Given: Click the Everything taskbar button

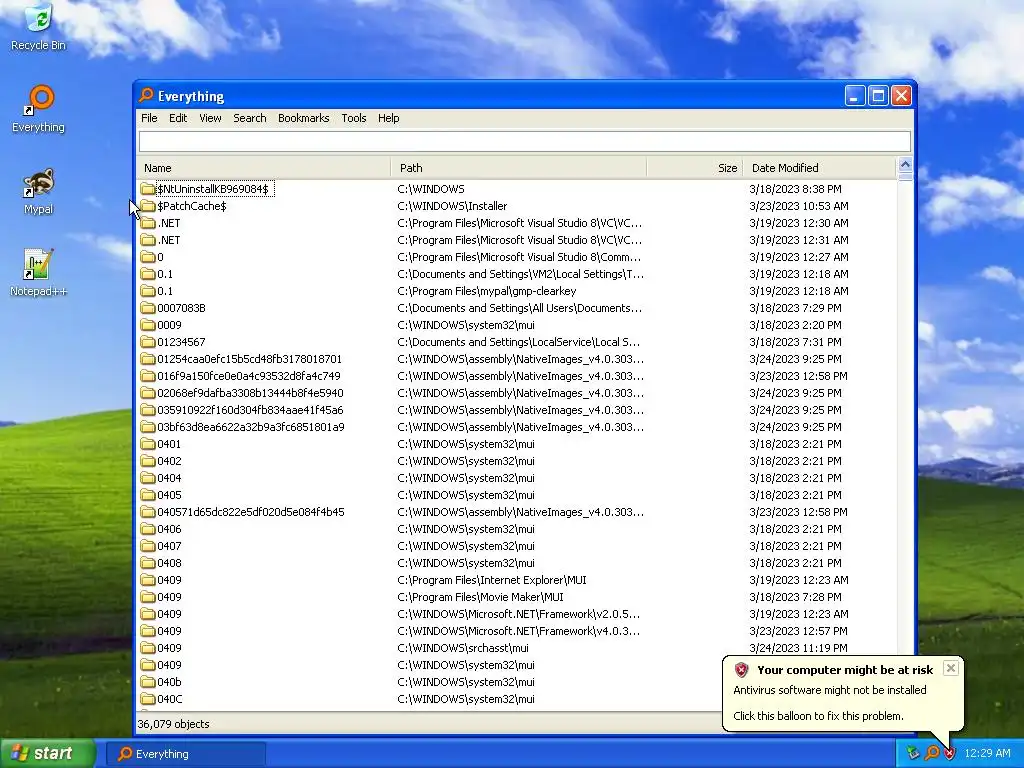Looking at the screenshot, I should point(186,754).
